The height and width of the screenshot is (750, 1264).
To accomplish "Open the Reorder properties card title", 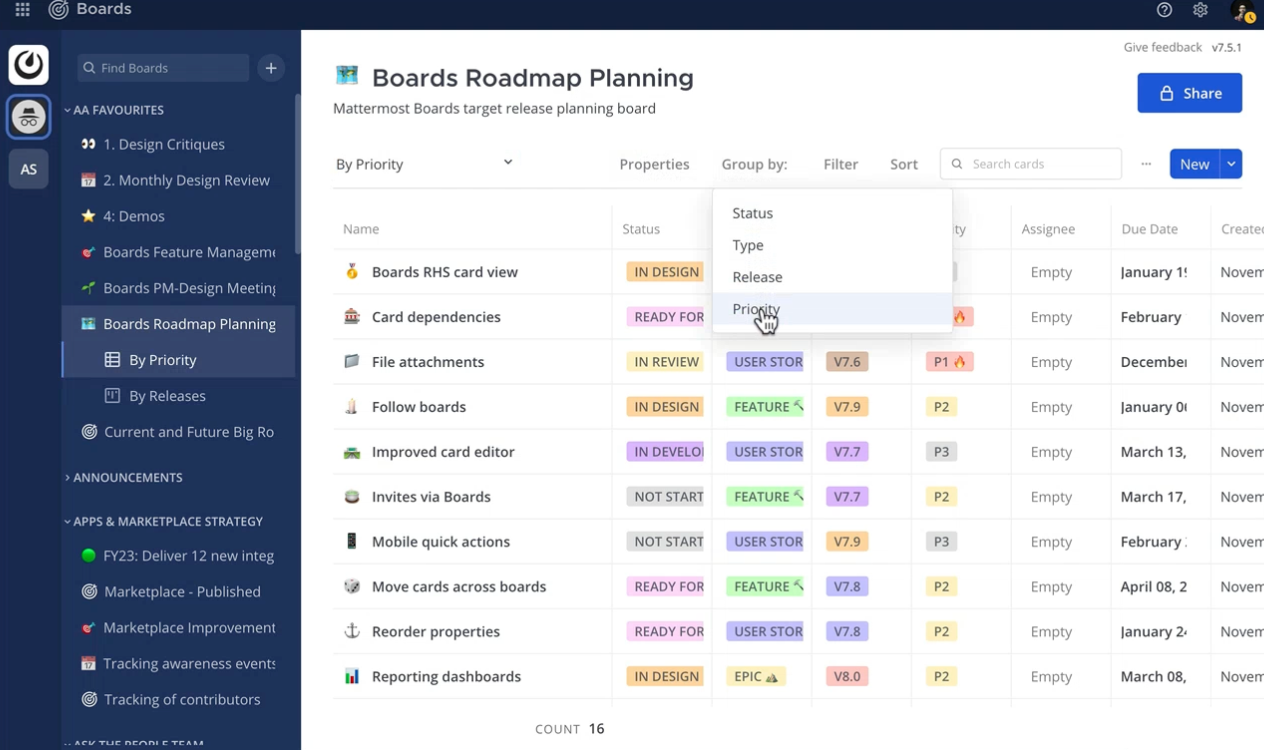I will click(x=436, y=632).
